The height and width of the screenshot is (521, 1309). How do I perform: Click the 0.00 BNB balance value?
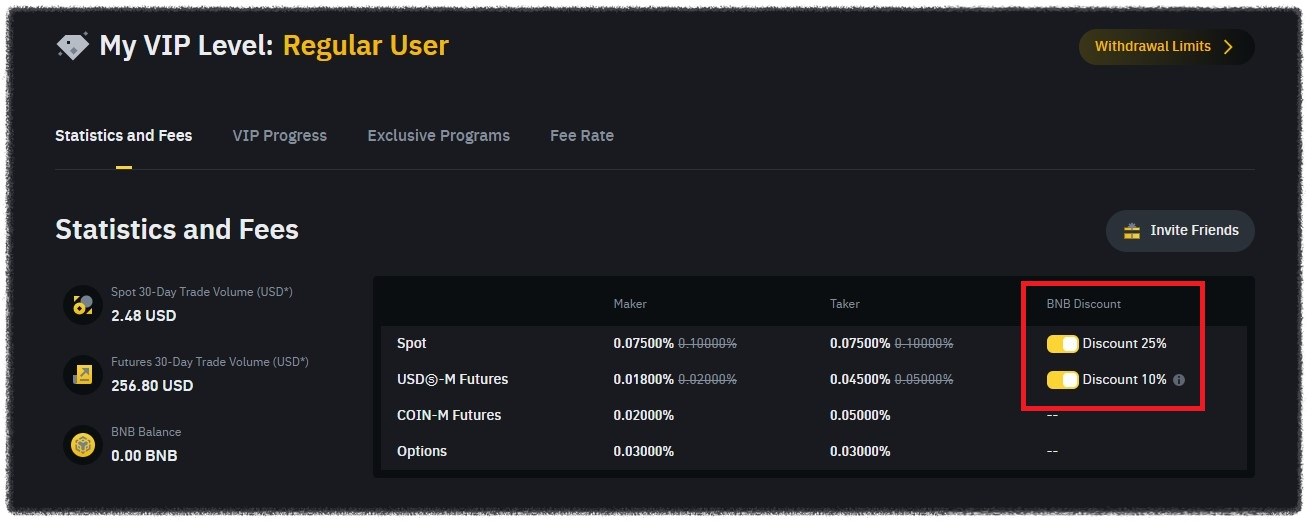[x=144, y=456]
